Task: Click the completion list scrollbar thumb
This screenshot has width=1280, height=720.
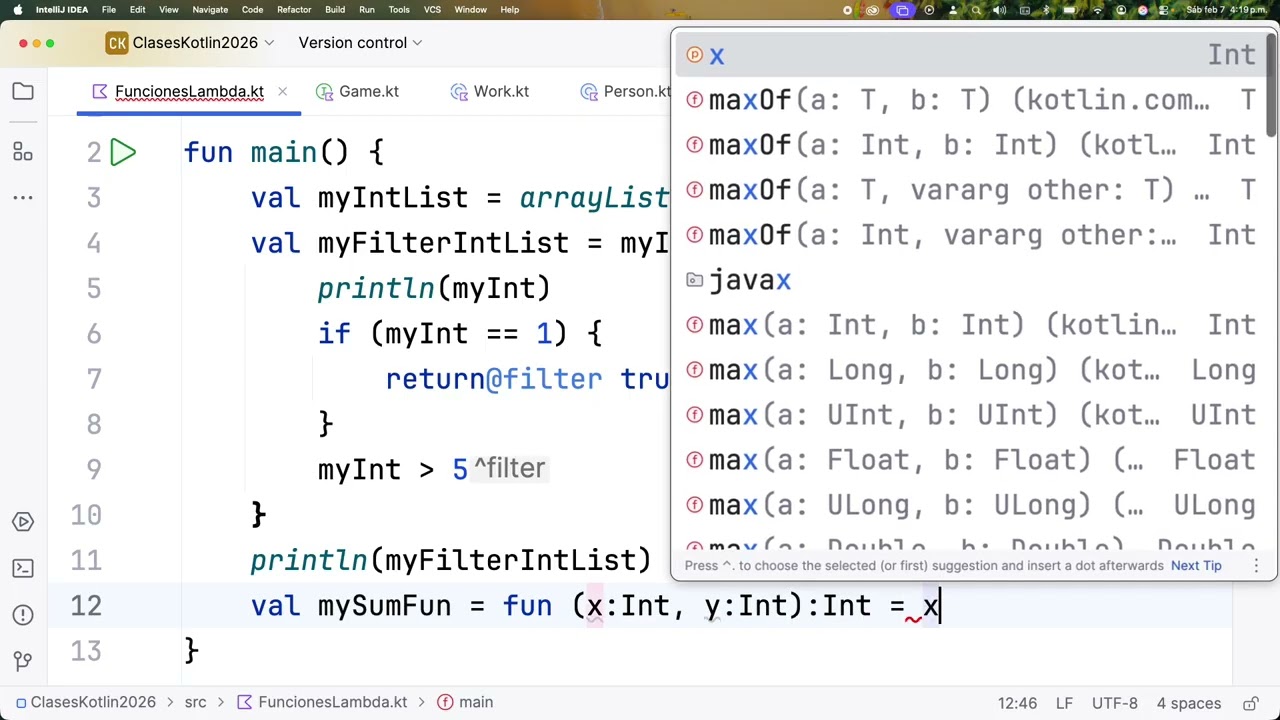Action: [x=1272, y=85]
